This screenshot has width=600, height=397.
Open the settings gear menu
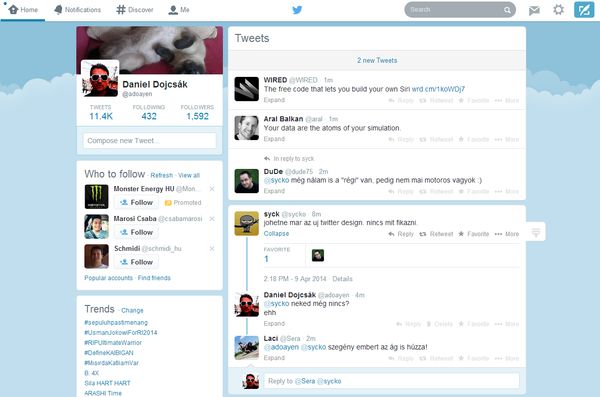[x=558, y=10]
